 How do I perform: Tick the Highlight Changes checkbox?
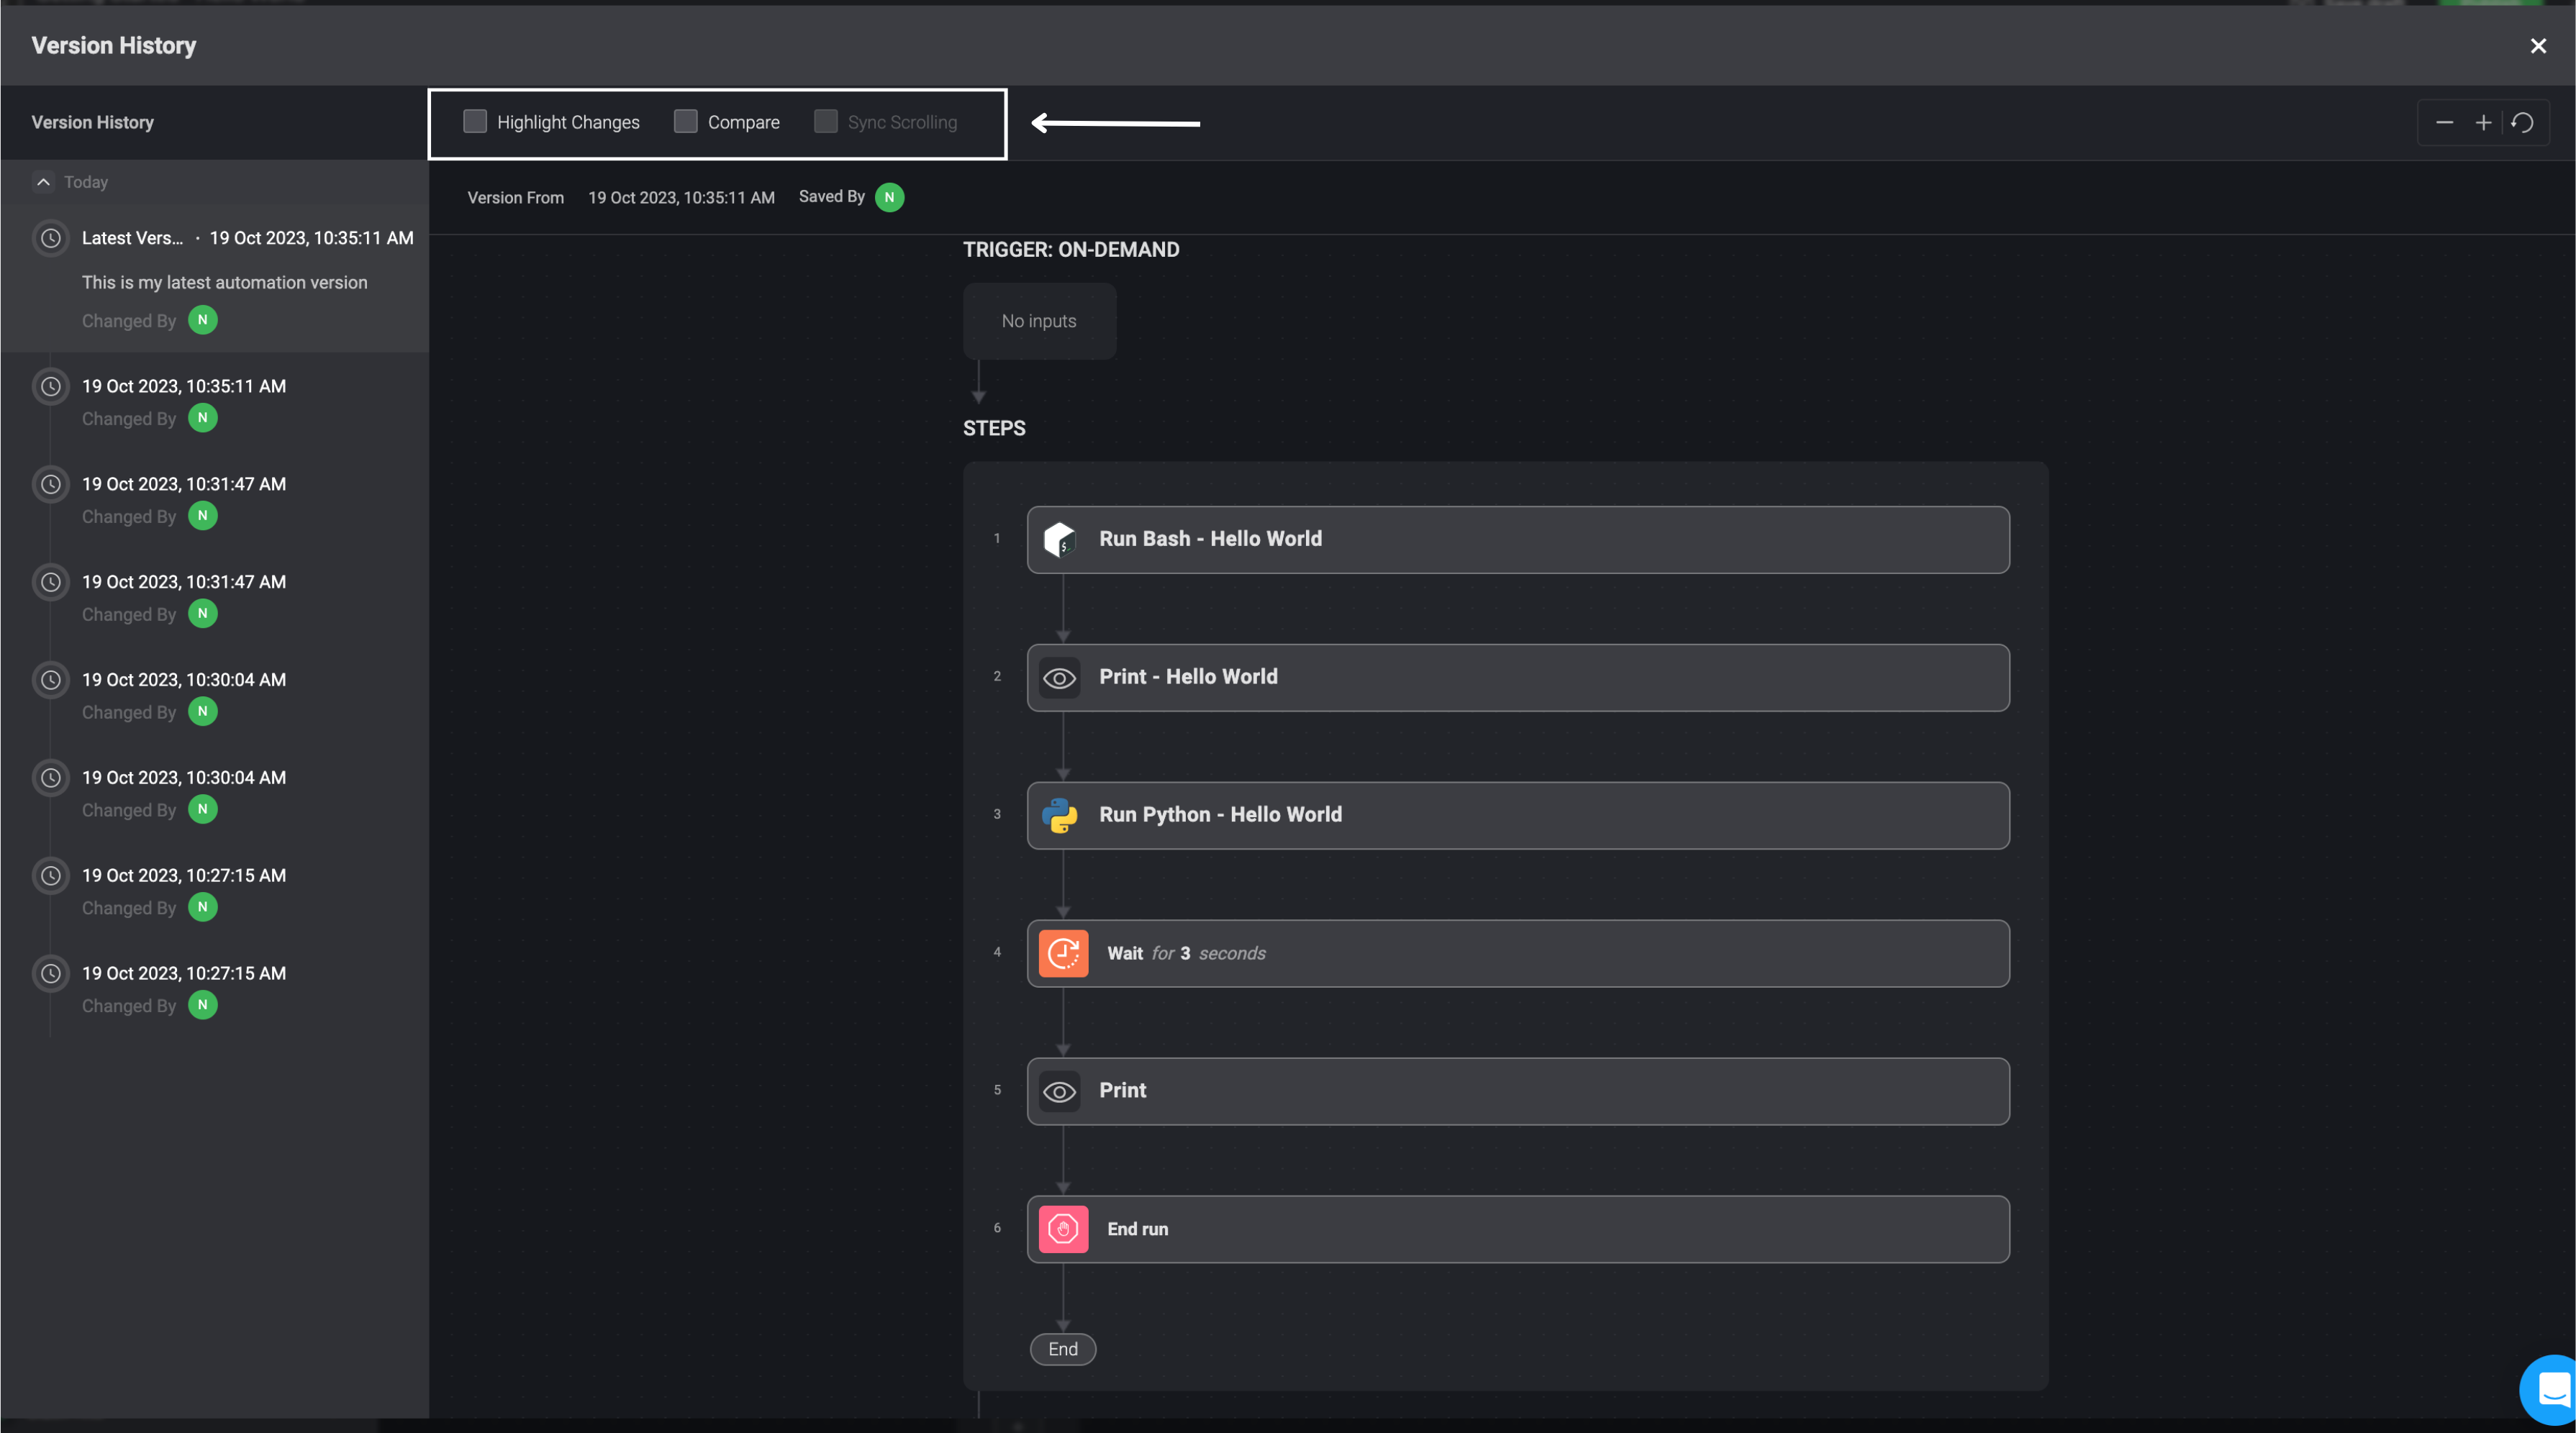475,122
